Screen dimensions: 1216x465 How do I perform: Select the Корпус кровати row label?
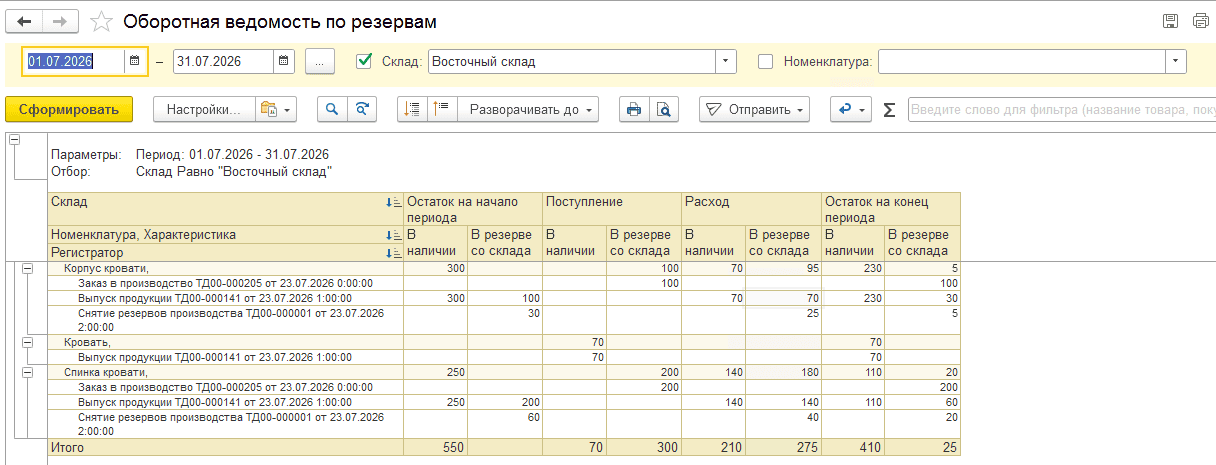tap(106, 268)
